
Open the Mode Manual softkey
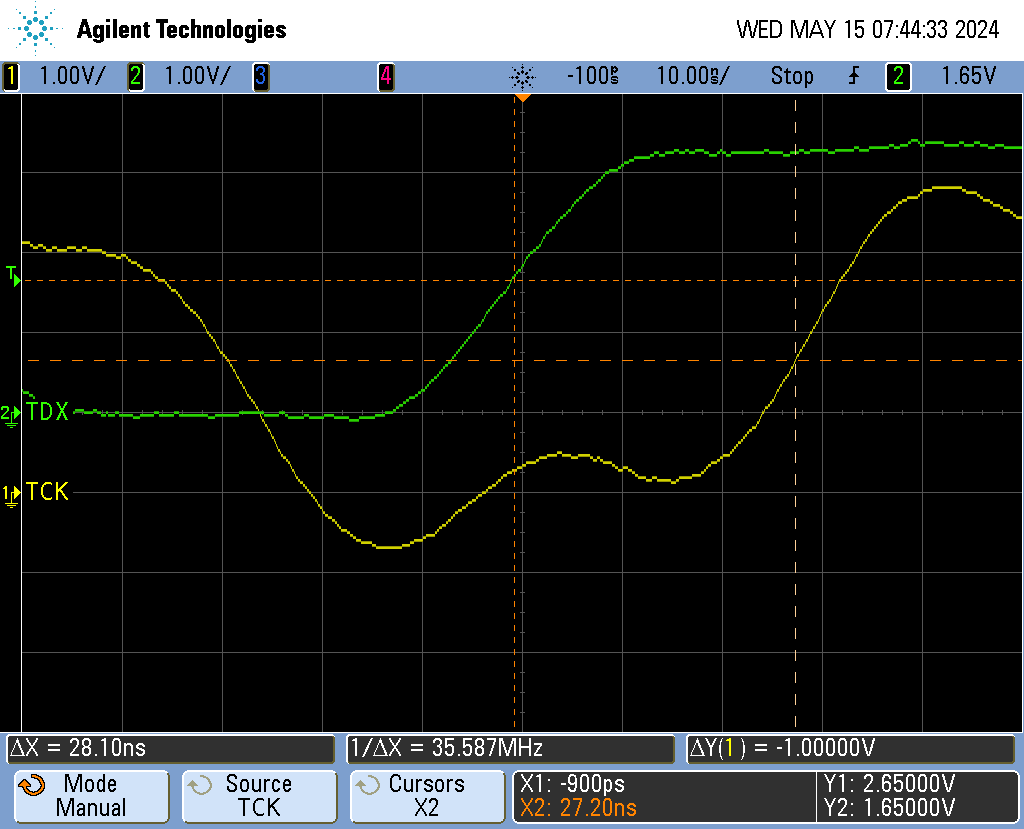pos(90,796)
